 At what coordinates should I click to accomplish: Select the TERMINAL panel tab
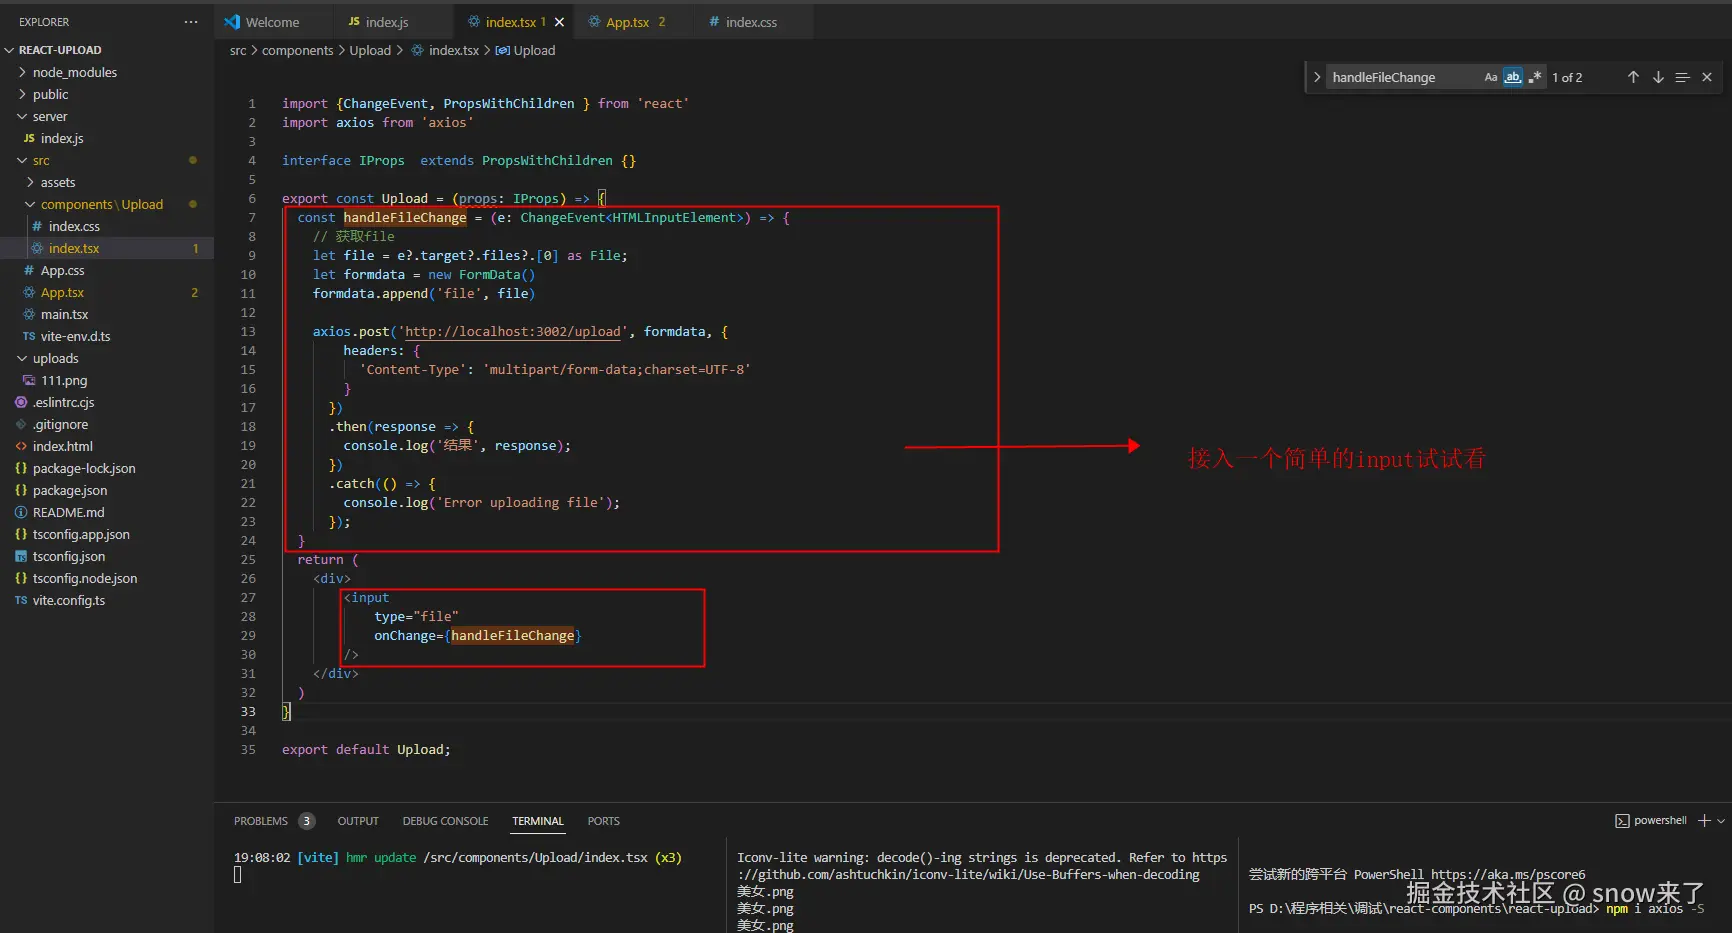pos(538,821)
